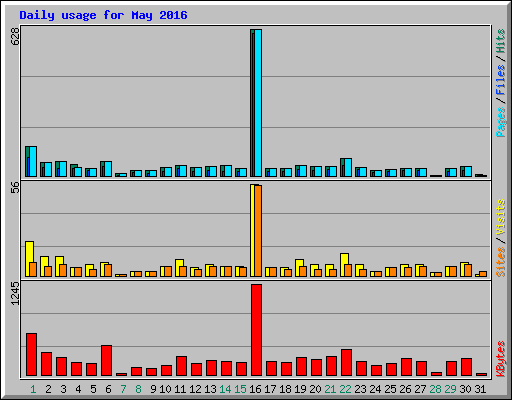
Task: Click the red KBytes bar for day 11
Action: point(181,366)
